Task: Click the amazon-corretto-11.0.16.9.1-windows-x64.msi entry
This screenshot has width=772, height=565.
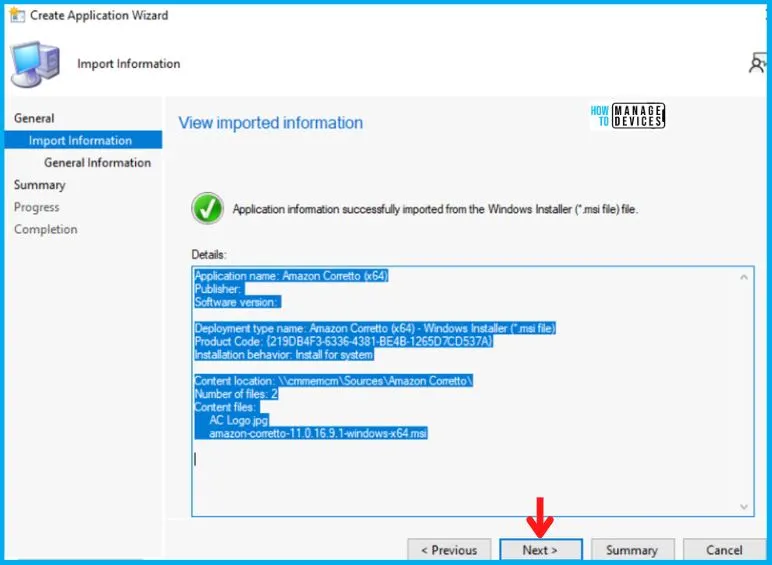Action: point(318,434)
